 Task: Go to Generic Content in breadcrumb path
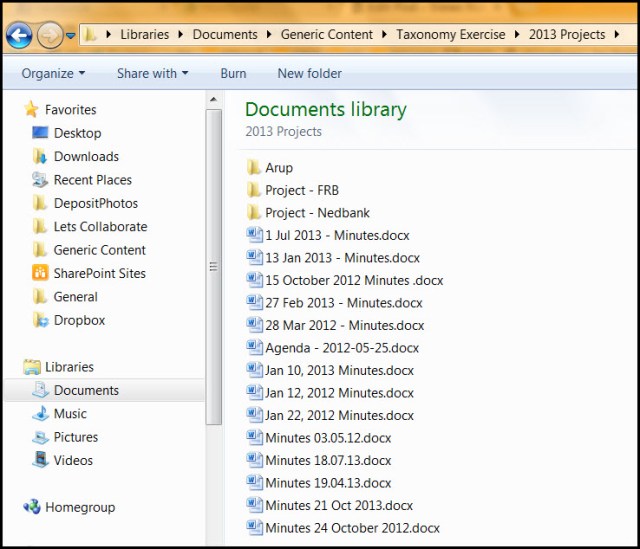click(x=326, y=34)
